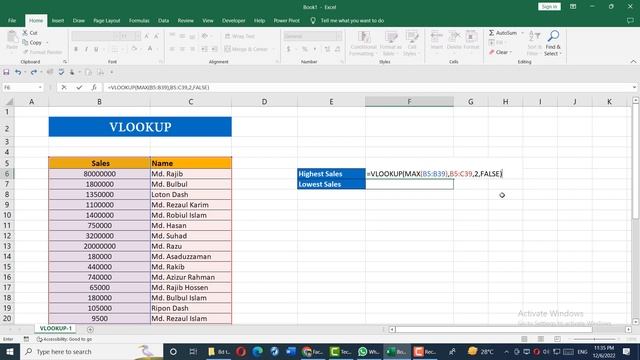Save workbook via Quick Access toolbar
Viewport: 640px width, 360px height.
[6, 72]
